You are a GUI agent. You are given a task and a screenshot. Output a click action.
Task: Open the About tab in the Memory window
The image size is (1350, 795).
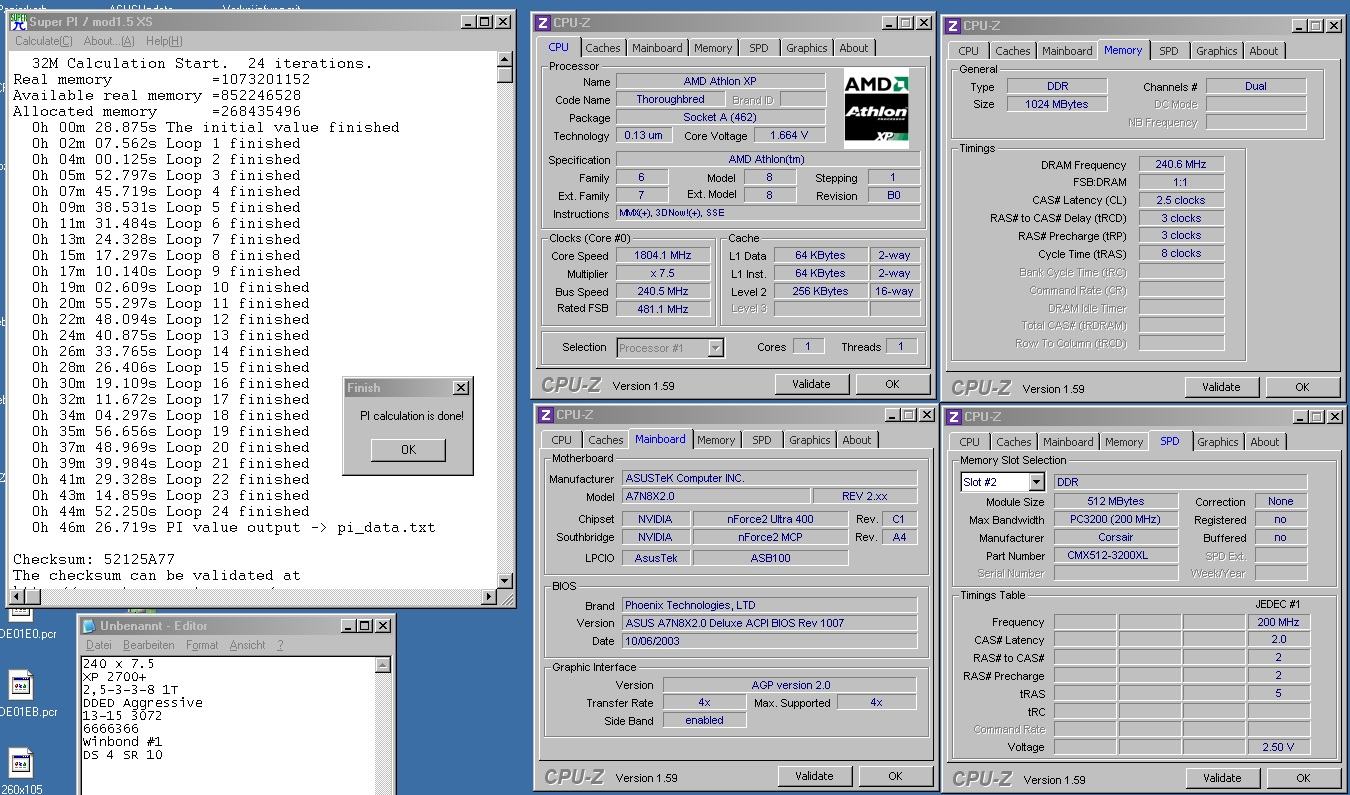coord(1264,51)
